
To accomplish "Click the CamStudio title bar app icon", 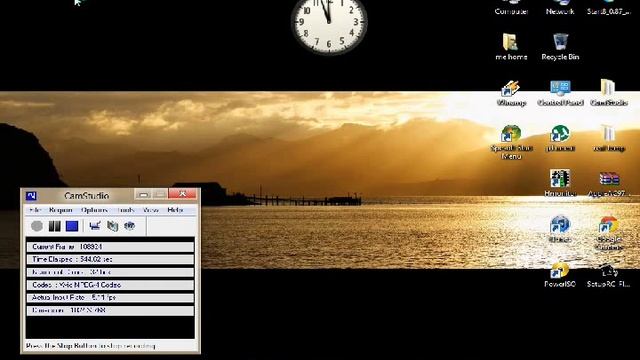I will pos(31,196).
